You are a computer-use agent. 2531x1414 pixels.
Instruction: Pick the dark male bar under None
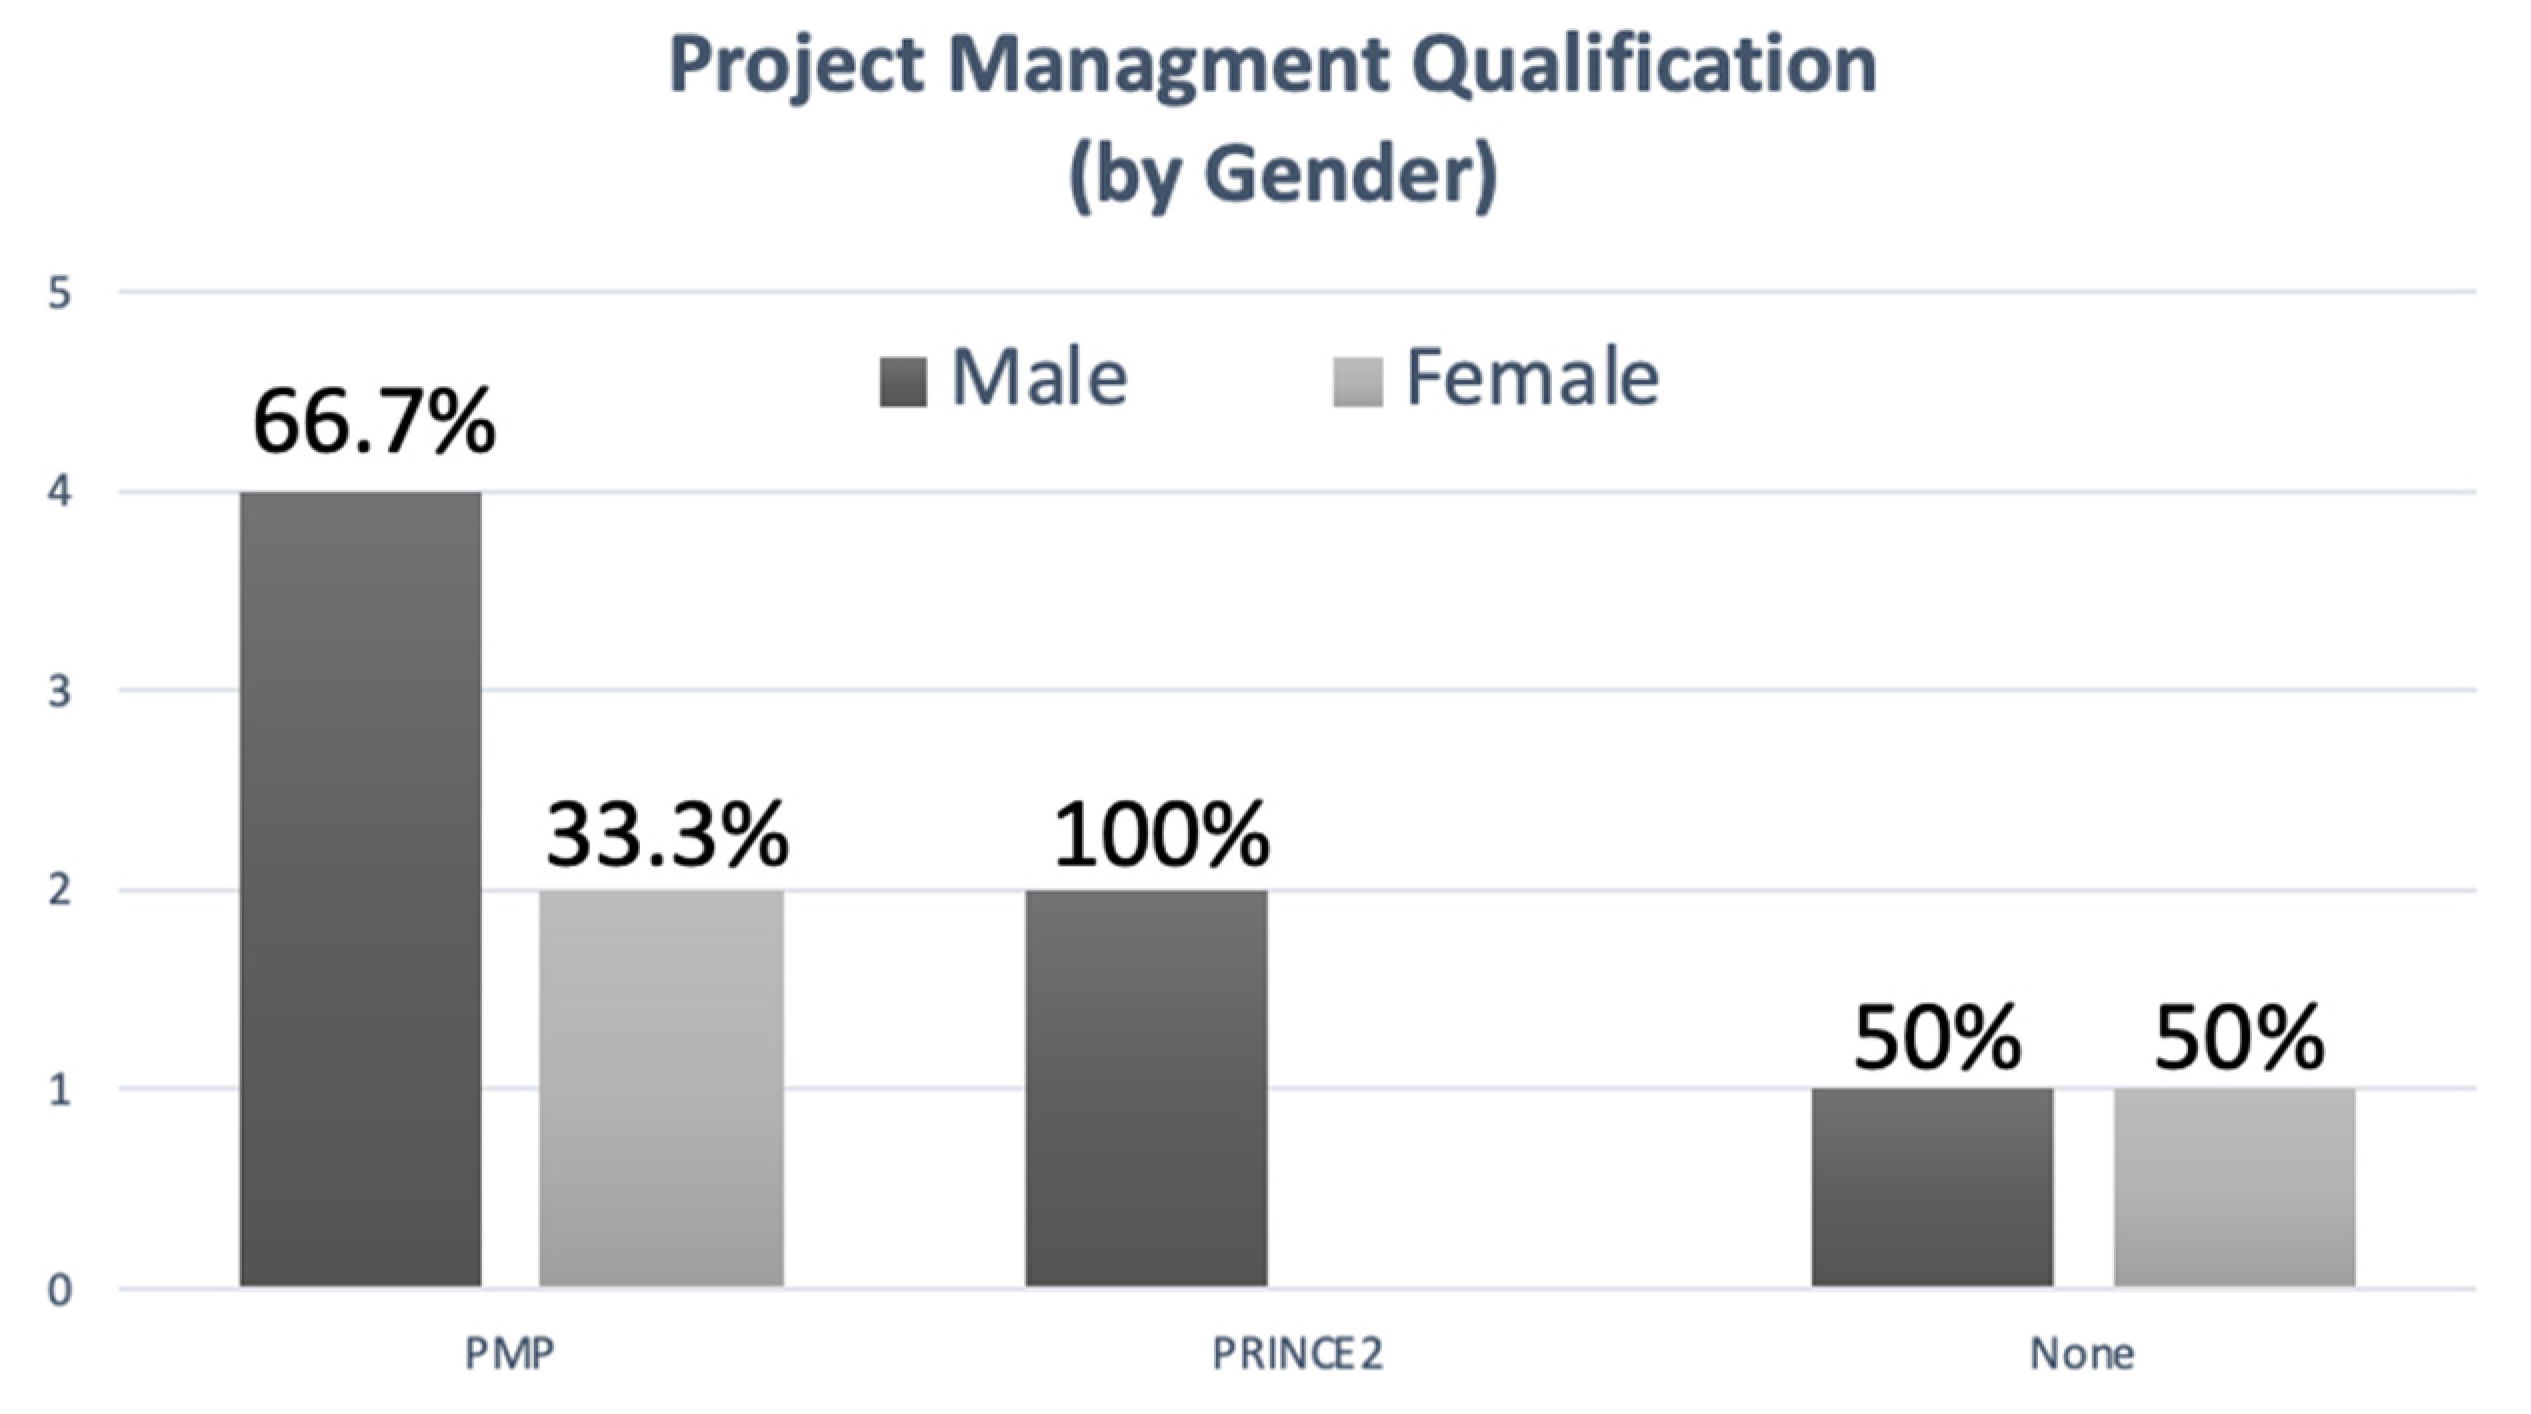click(1932, 1186)
